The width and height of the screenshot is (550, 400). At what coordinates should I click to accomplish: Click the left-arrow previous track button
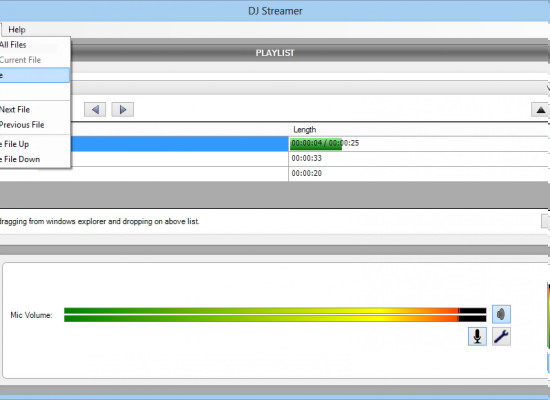pos(95,109)
